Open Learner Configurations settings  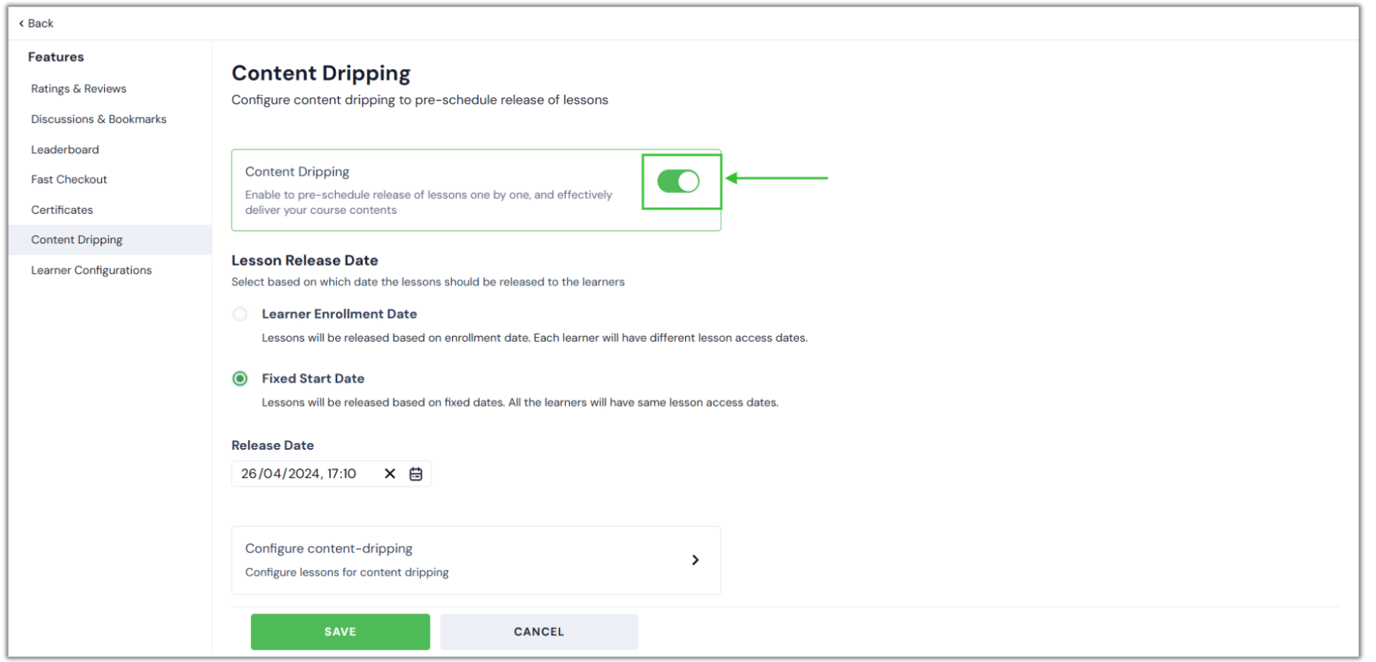[91, 270]
